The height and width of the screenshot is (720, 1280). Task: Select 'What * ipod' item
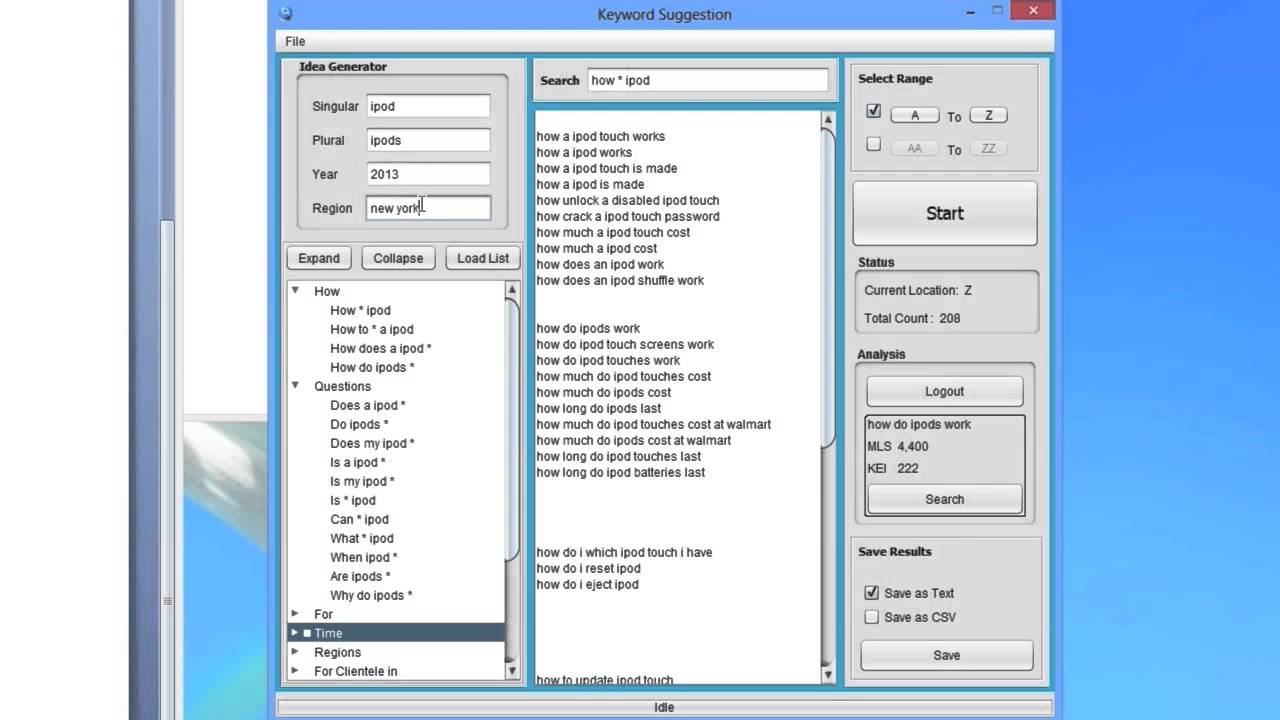pos(362,538)
